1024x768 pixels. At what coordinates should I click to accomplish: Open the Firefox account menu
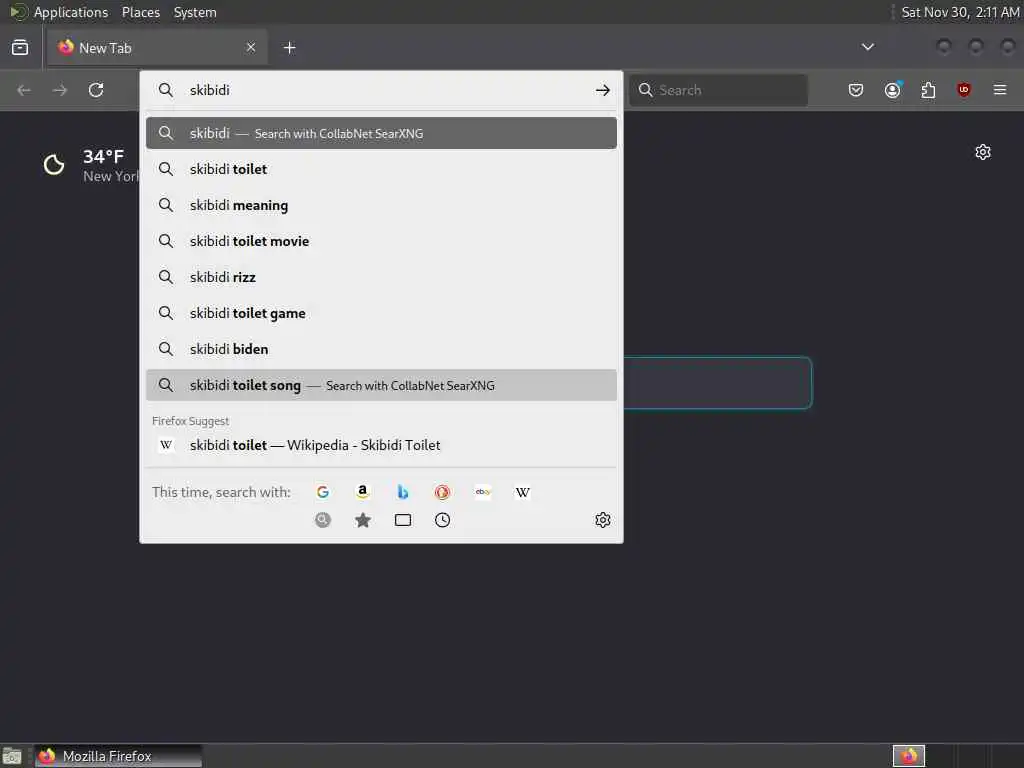(893, 90)
